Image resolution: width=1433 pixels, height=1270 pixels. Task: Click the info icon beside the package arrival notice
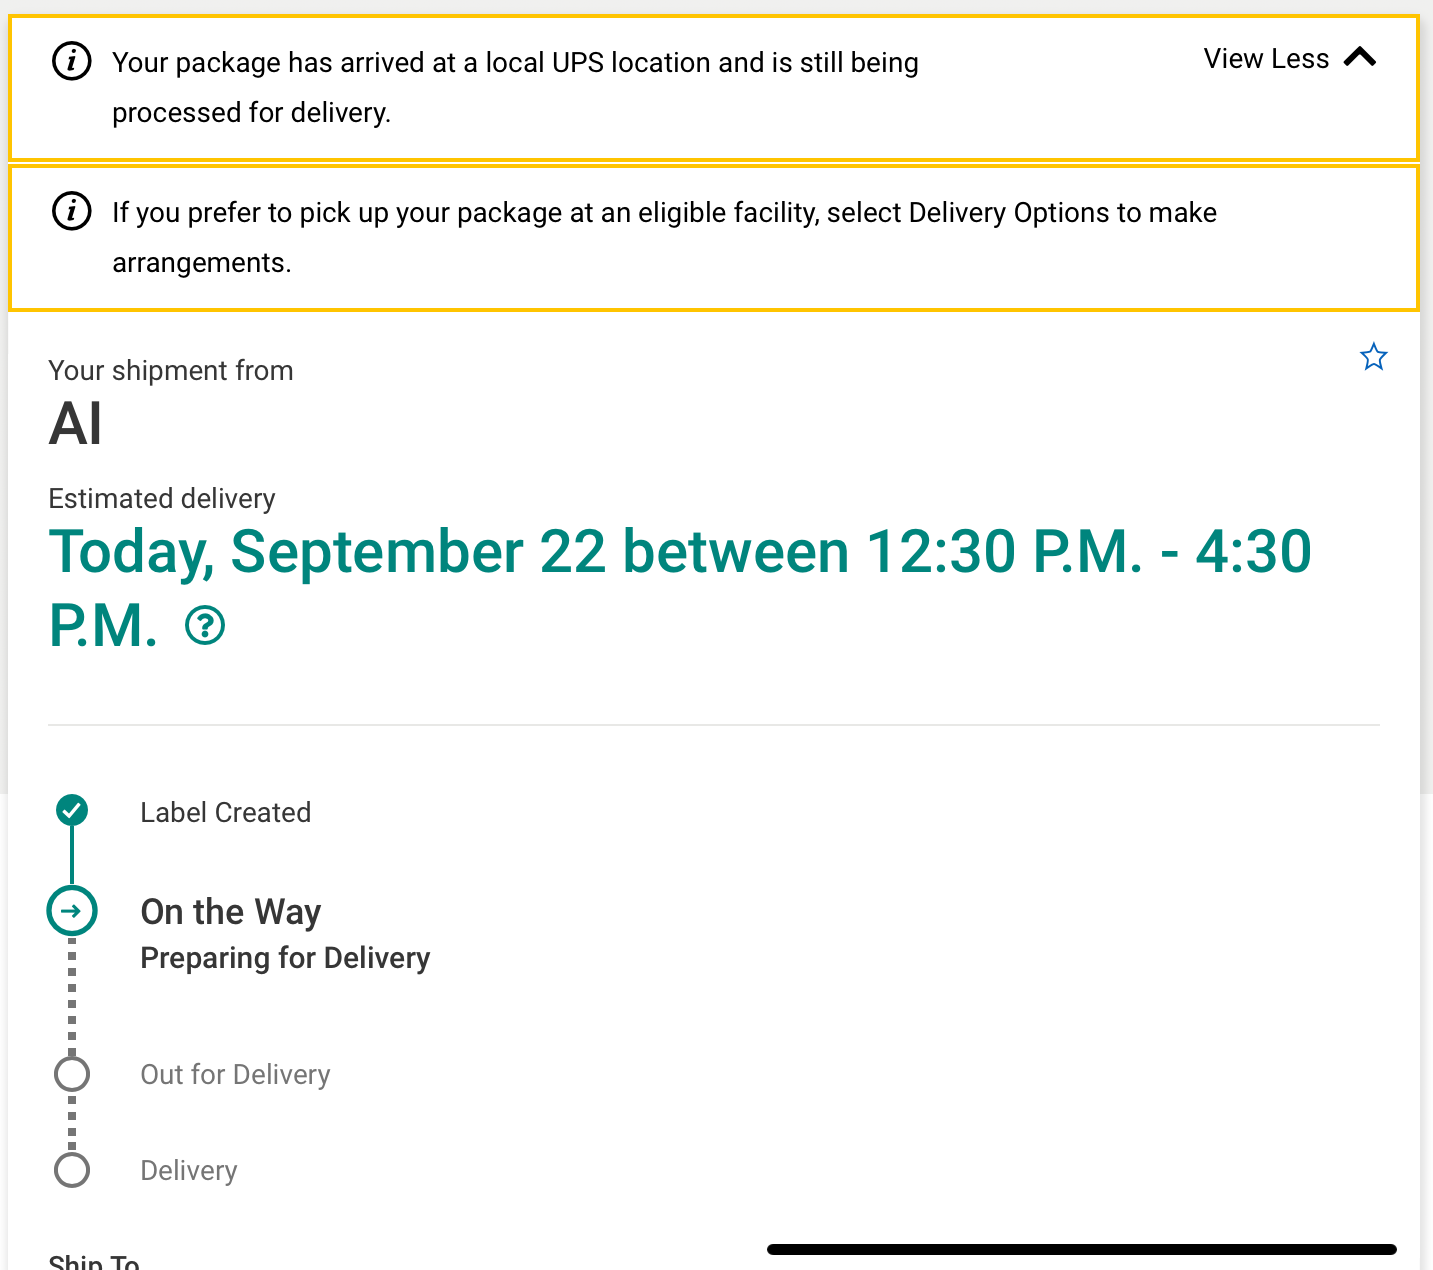click(x=71, y=62)
